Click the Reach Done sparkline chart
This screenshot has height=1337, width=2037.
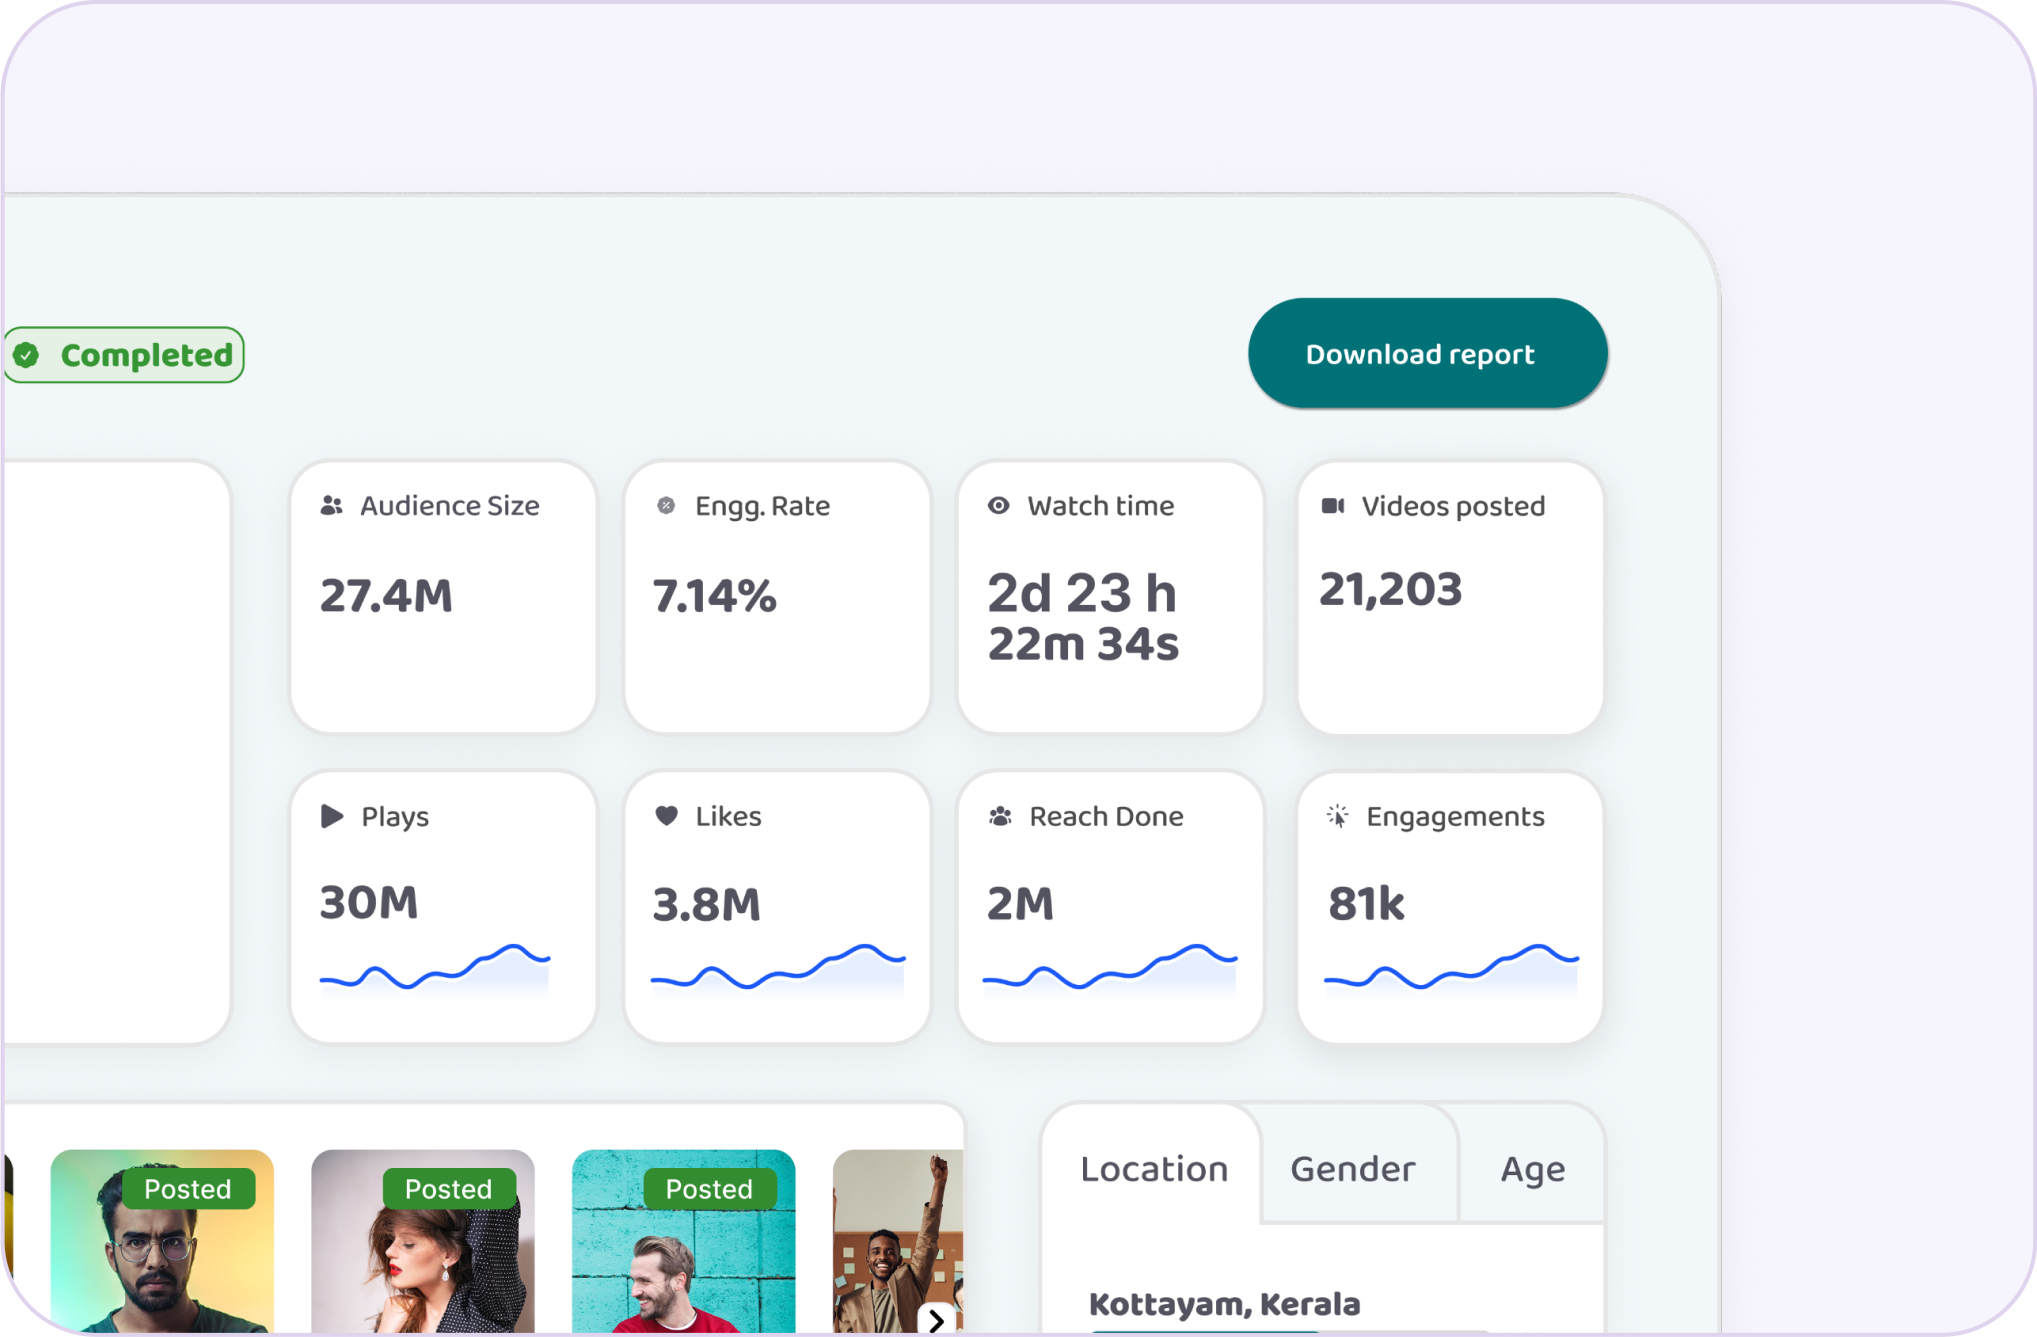[1110, 969]
